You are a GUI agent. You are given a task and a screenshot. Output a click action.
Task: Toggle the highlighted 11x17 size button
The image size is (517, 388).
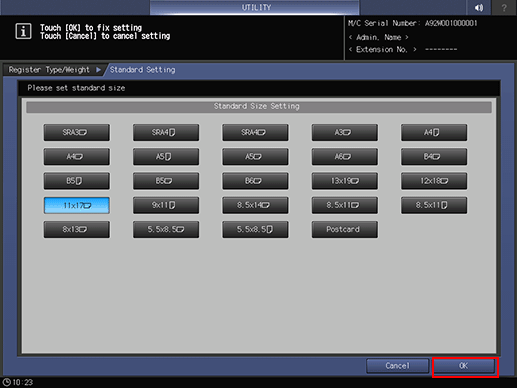(76, 205)
